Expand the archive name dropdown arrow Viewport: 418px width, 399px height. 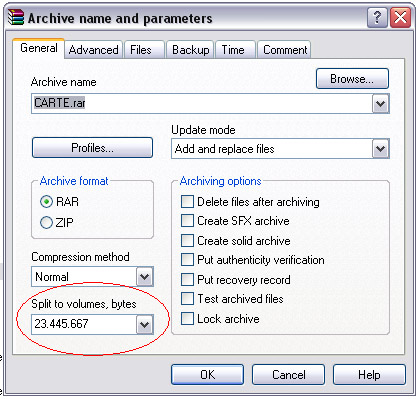coord(380,104)
